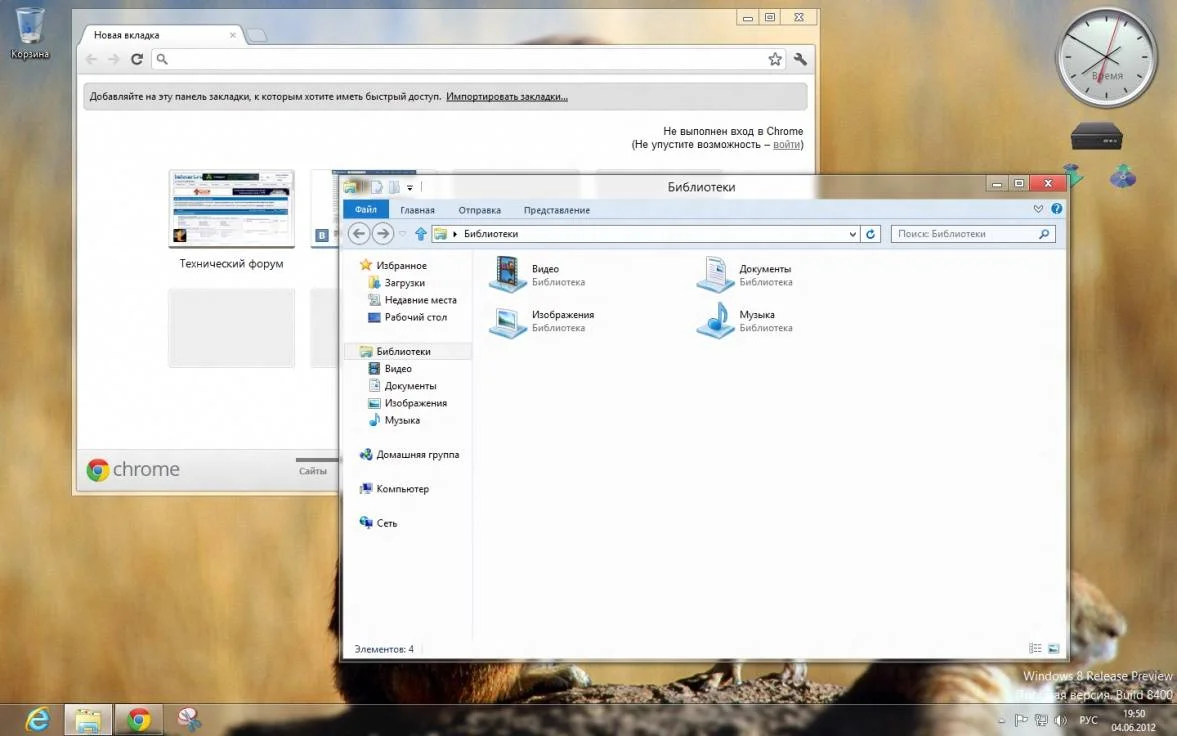Click Chrome's back arrow
Image resolution: width=1177 pixels, height=736 pixels.
[x=92, y=59]
